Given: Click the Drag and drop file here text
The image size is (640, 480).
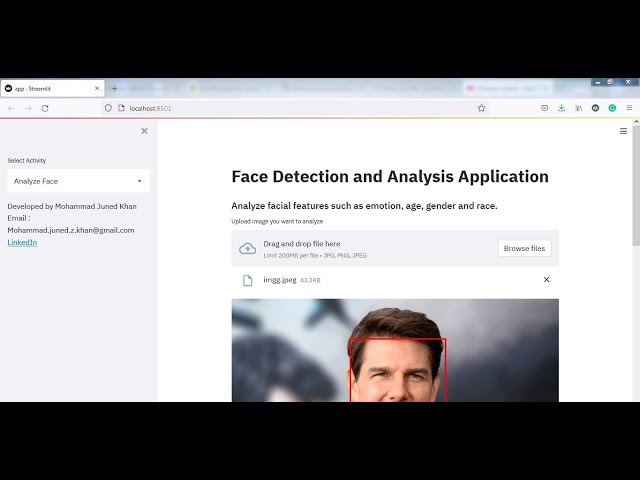Looking at the screenshot, I should (x=302, y=244).
